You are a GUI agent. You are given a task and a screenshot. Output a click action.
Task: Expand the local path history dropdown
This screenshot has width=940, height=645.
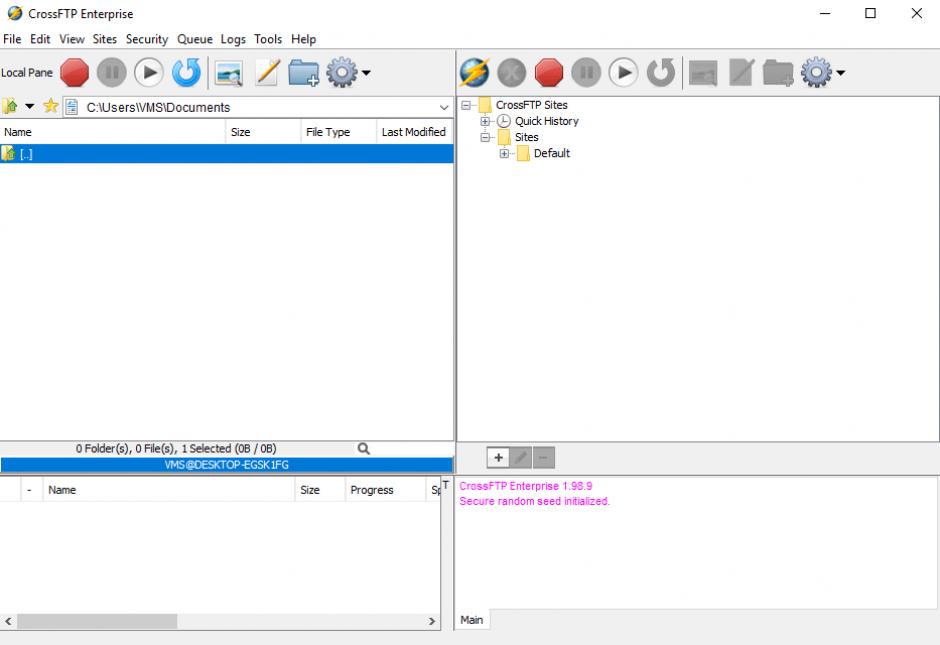tap(444, 107)
